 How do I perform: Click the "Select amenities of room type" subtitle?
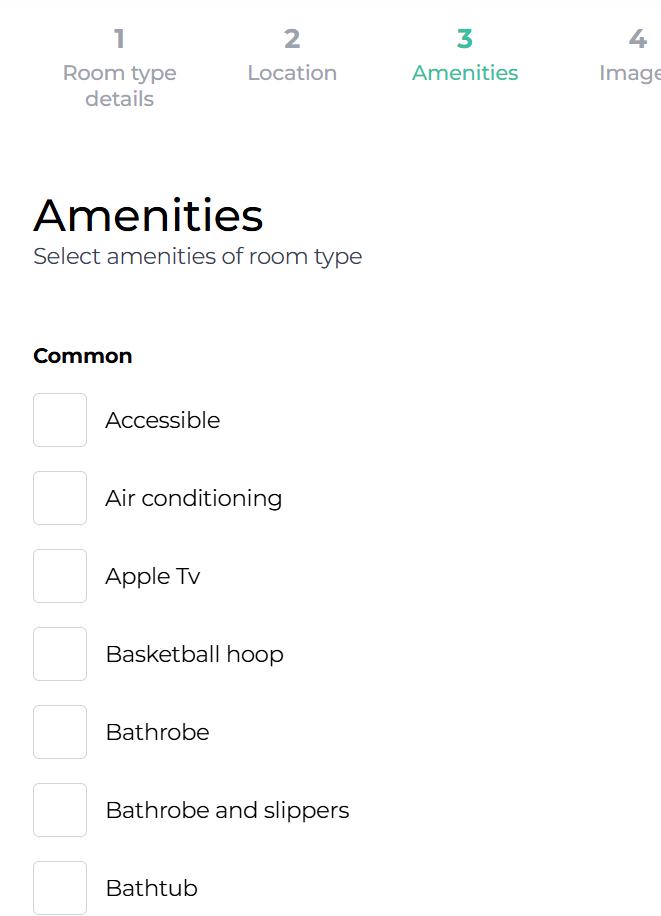198,256
